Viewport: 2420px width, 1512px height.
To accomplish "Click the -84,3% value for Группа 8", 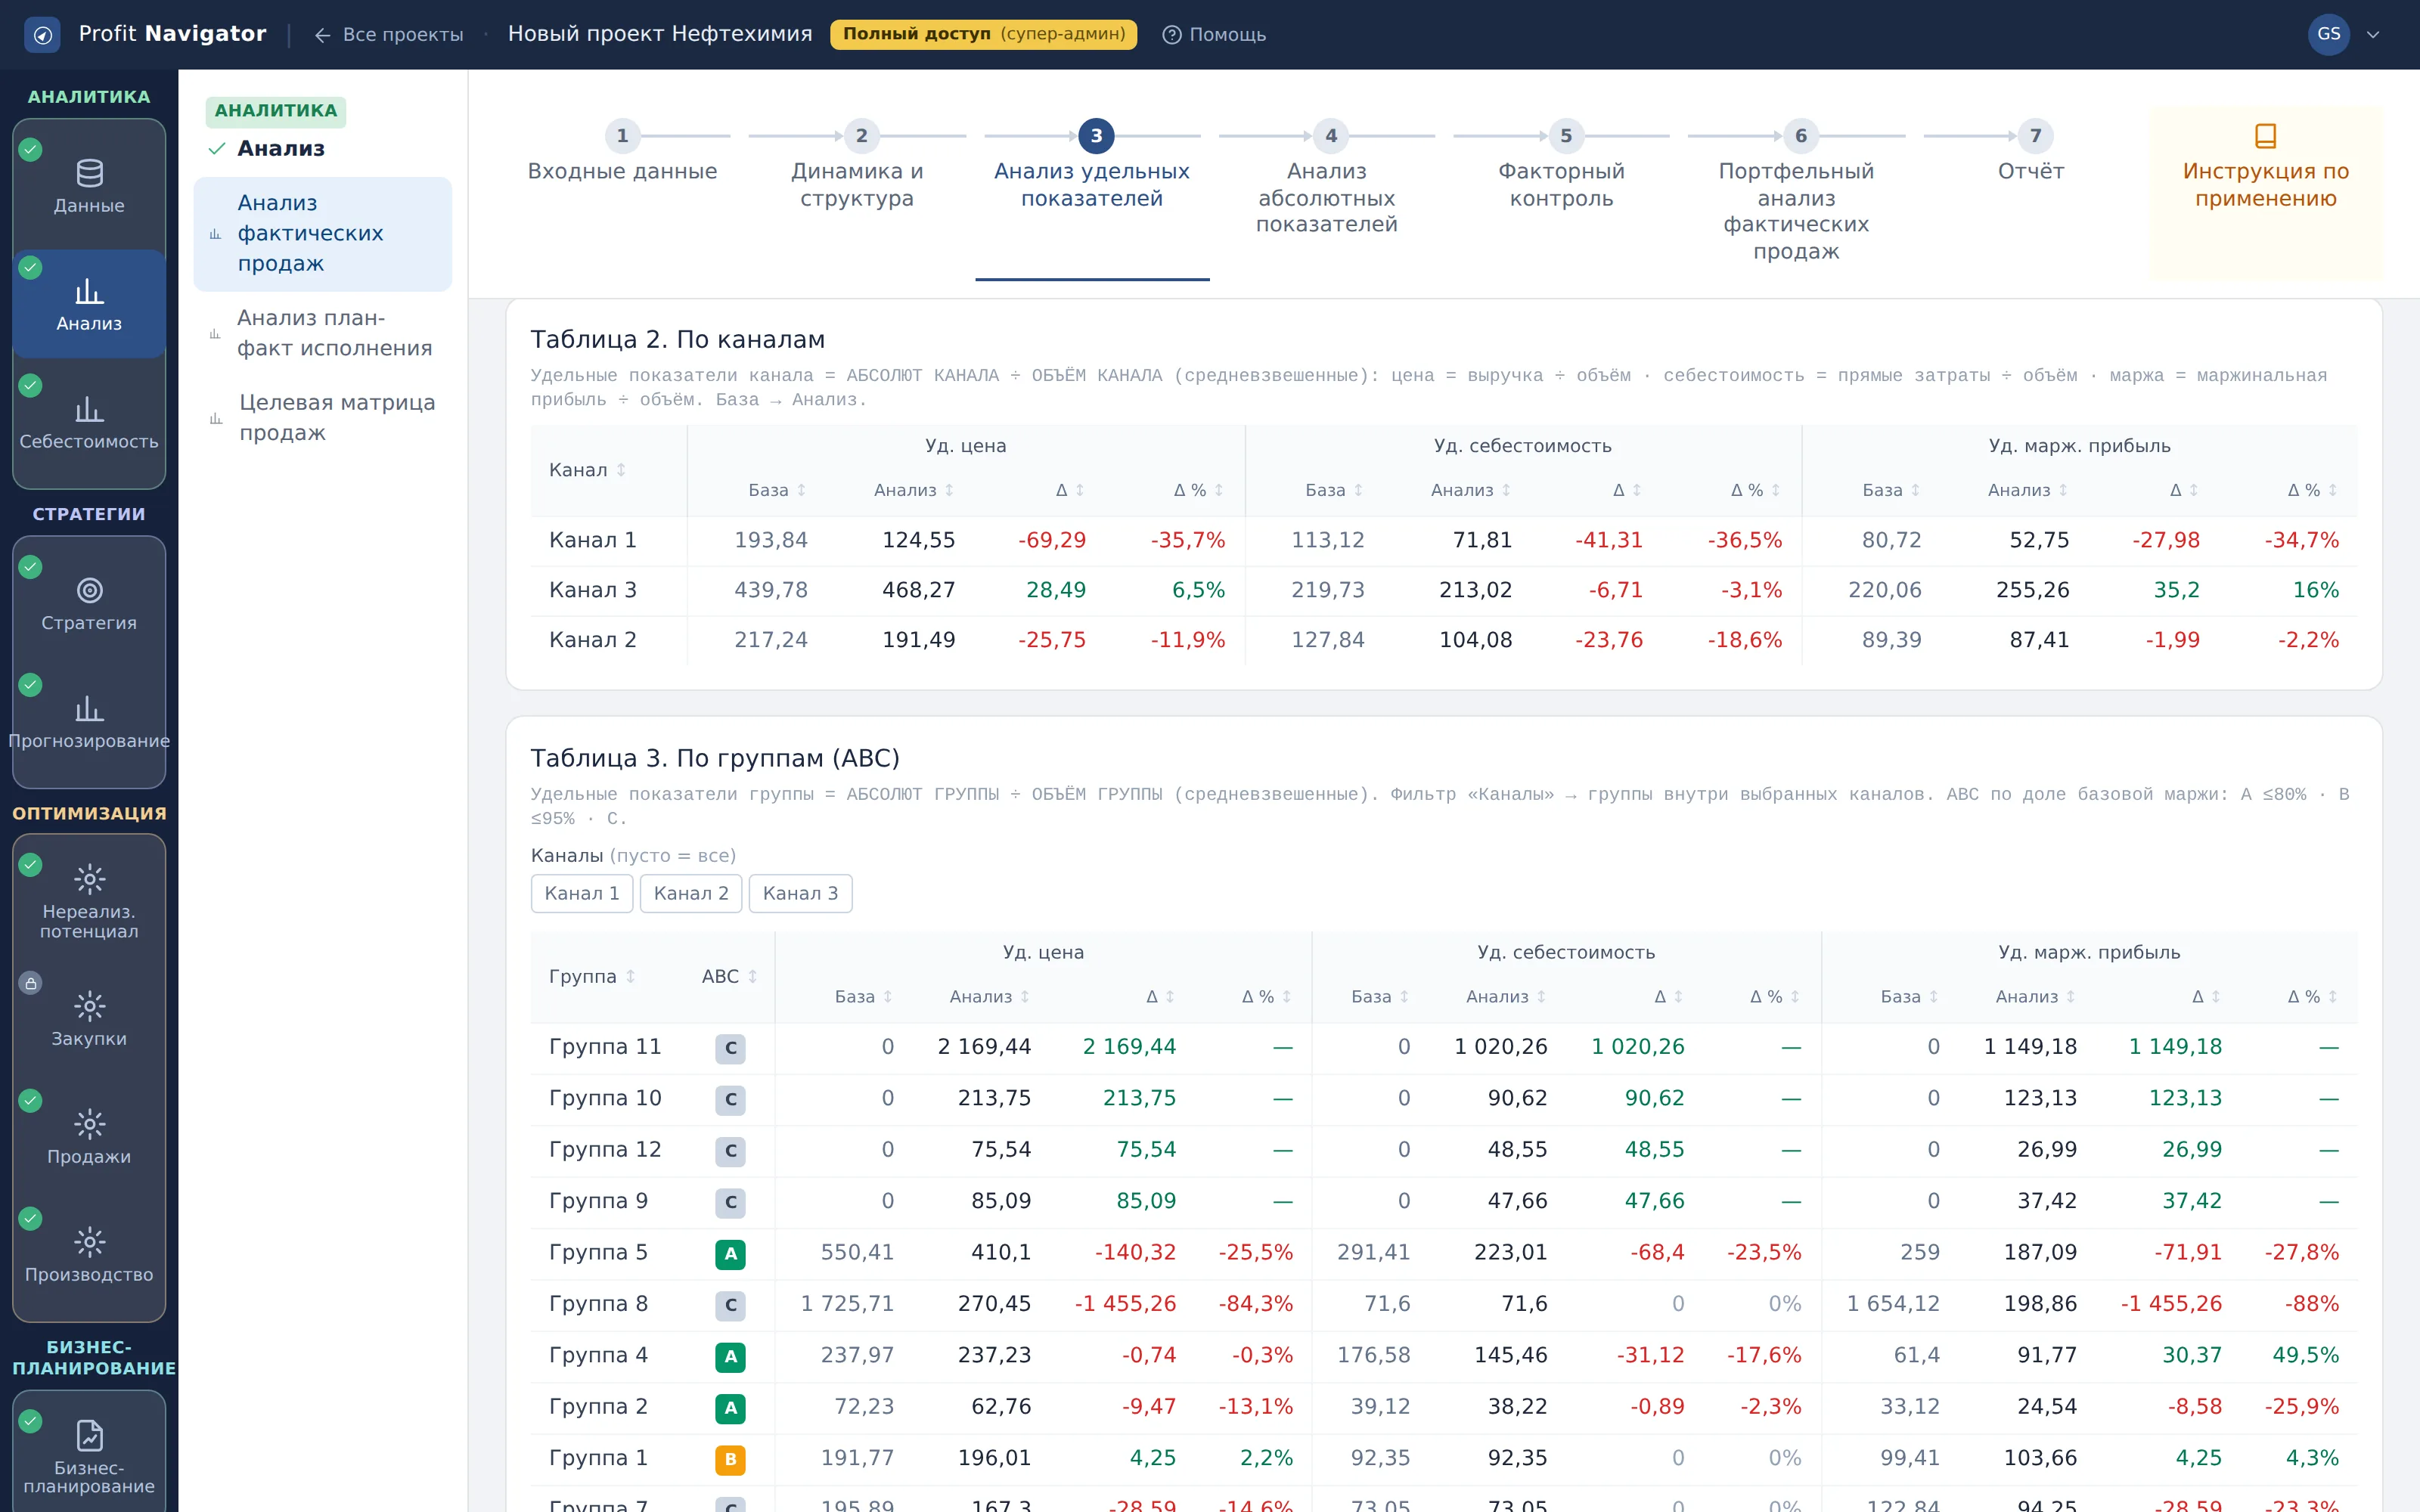I will click(1255, 1304).
